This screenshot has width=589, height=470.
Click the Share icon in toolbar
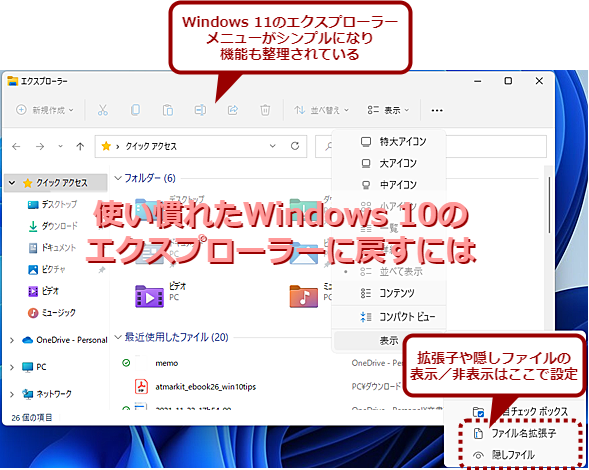click(x=233, y=110)
